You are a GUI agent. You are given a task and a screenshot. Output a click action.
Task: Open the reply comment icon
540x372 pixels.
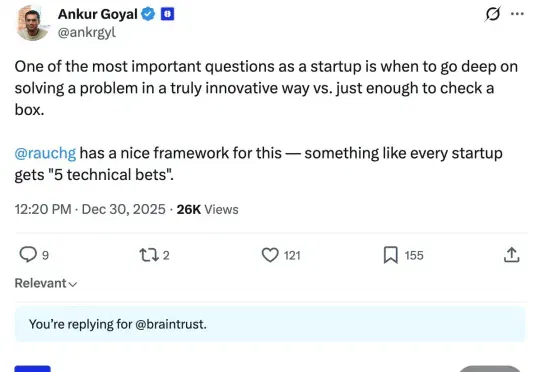(28, 255)
